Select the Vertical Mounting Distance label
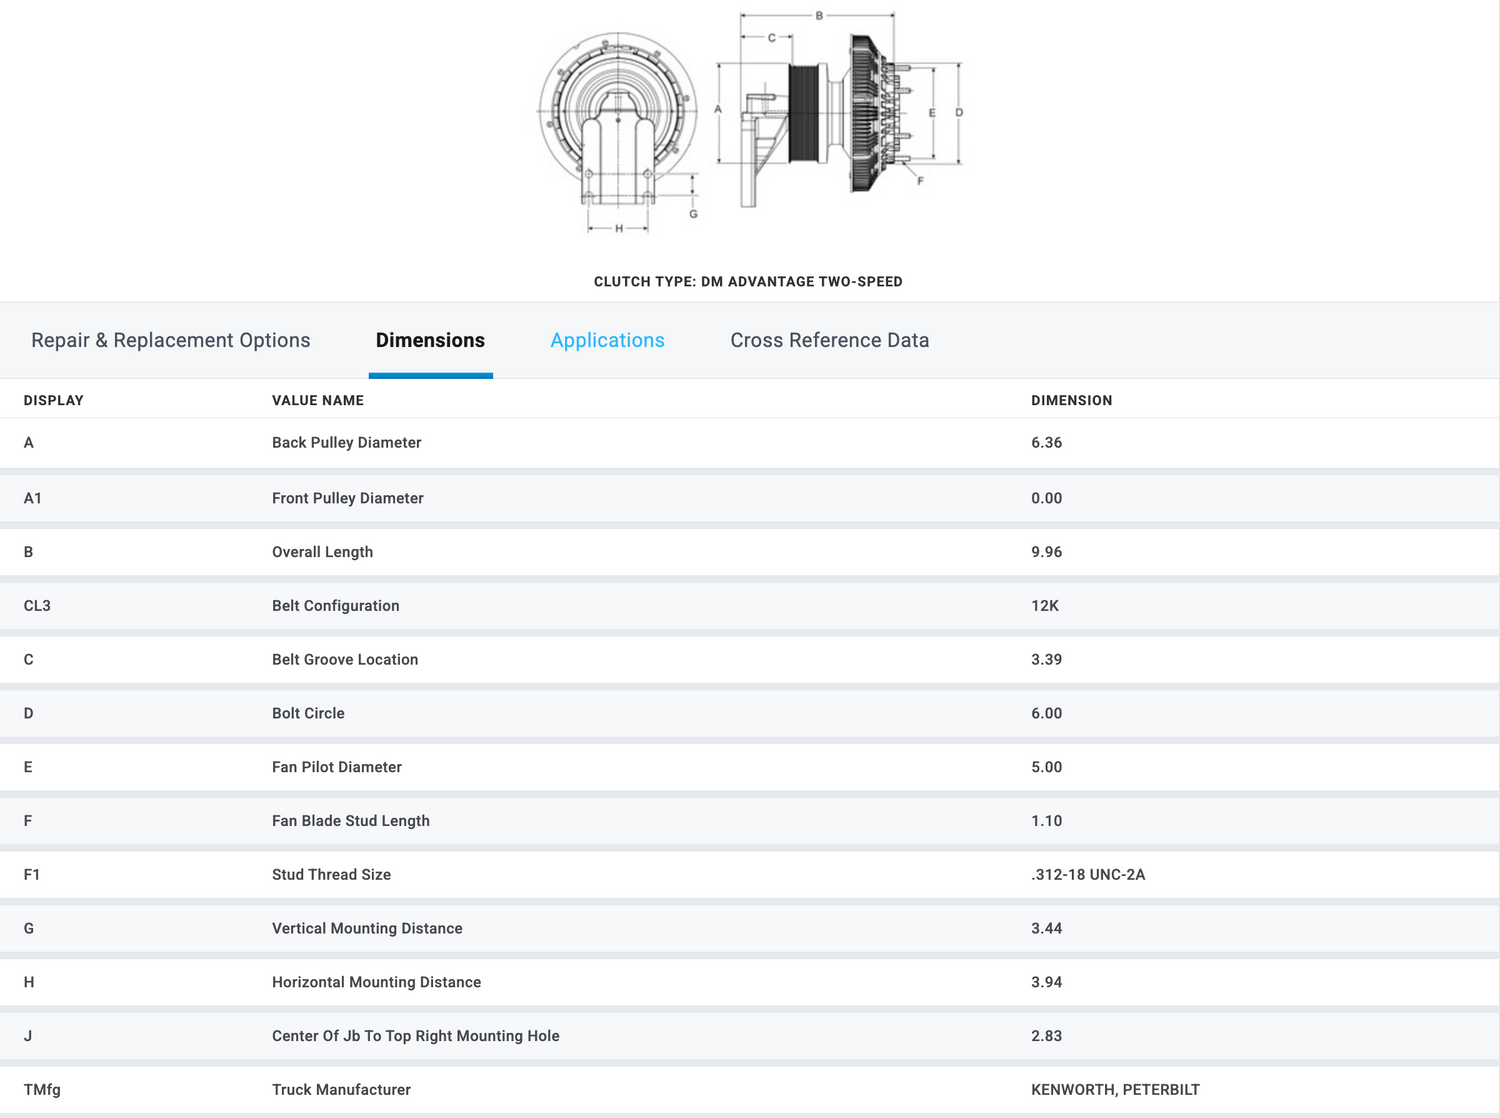The image size is (1500, 1118). tap(367, 929)
